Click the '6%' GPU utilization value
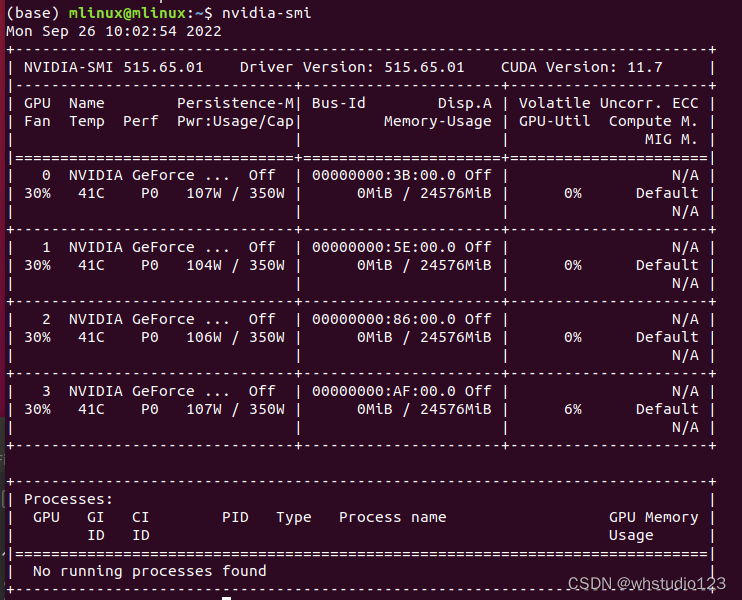The image size is (742, 600). click(x=573, y=409)
